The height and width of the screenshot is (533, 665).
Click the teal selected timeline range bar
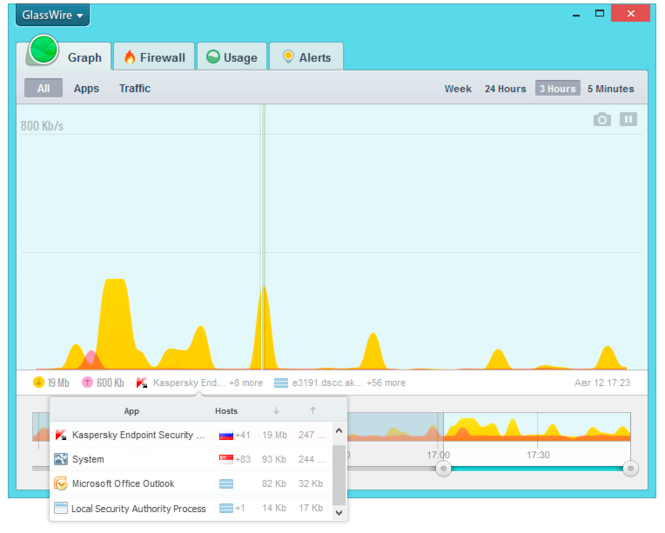tap(537, 469)
